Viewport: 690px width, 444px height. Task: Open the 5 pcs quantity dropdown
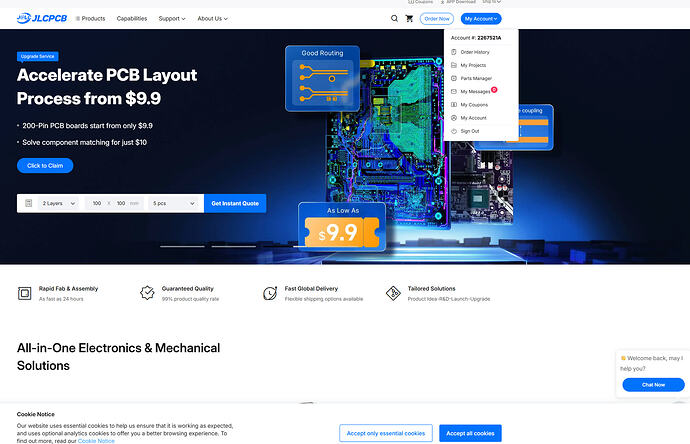pyautogui.click(x=172, y=203)
